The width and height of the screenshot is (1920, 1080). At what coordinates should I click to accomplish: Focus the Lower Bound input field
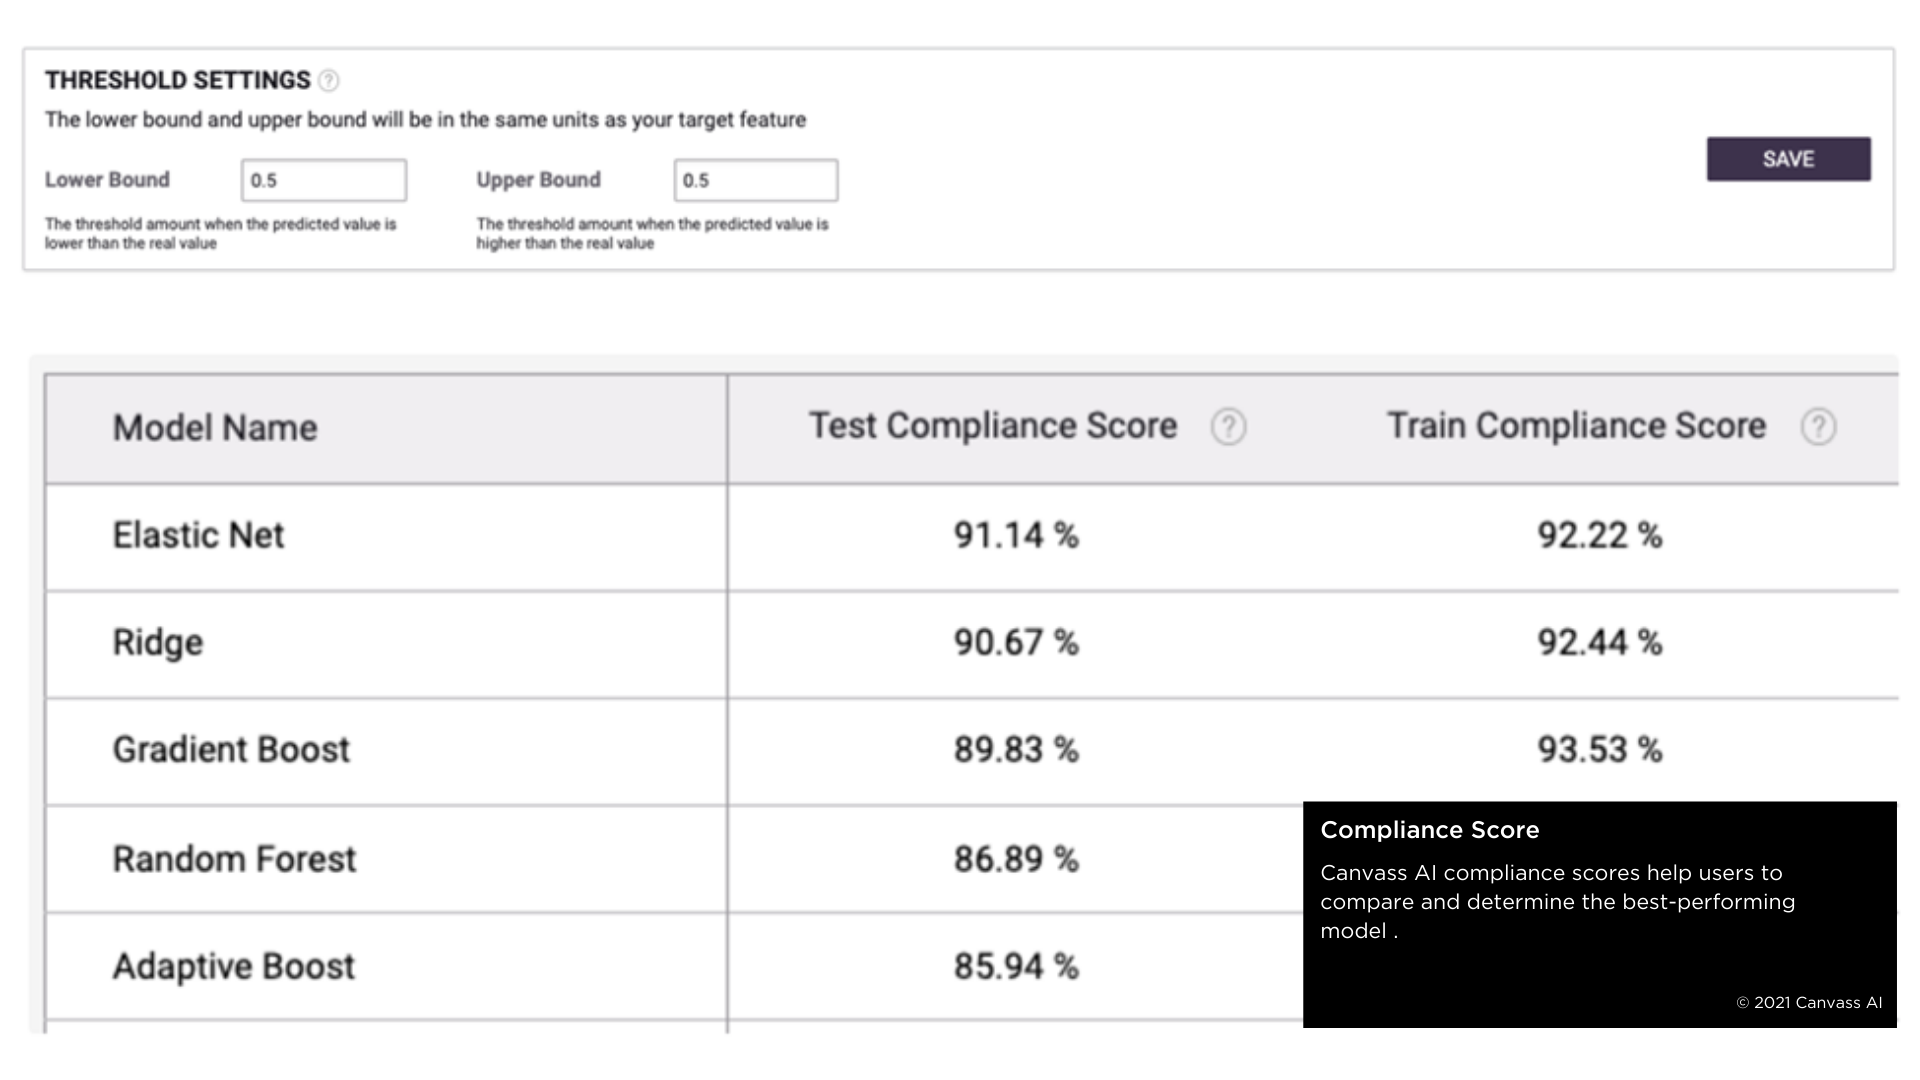point(324,180)
